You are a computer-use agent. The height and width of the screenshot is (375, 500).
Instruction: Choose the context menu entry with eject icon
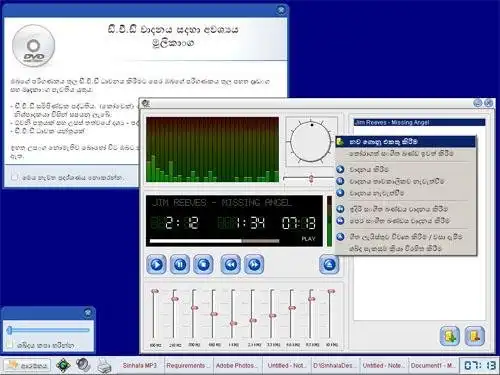click(406, 237)
